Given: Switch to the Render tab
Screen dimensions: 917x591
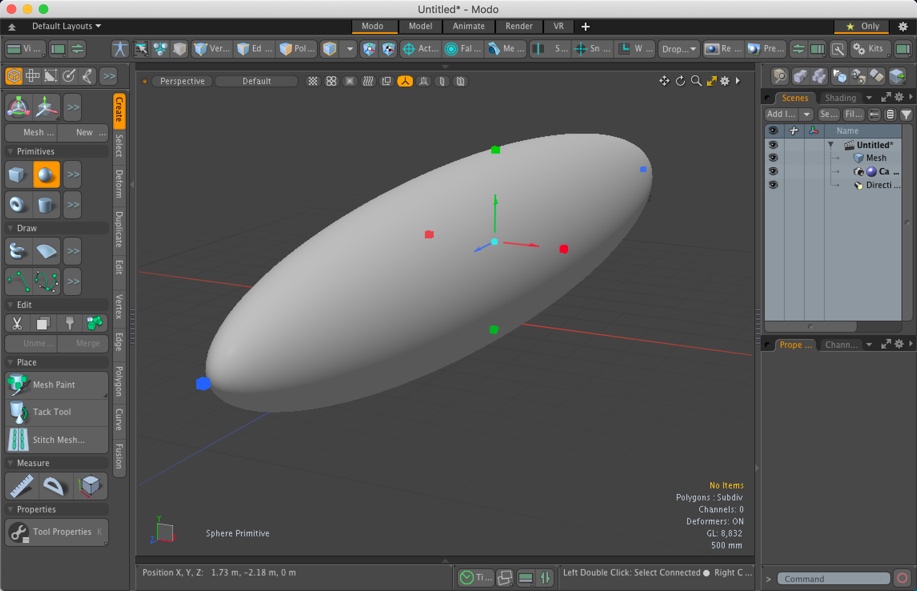Looking at the screenshot, I should click(x=518, y=27).
